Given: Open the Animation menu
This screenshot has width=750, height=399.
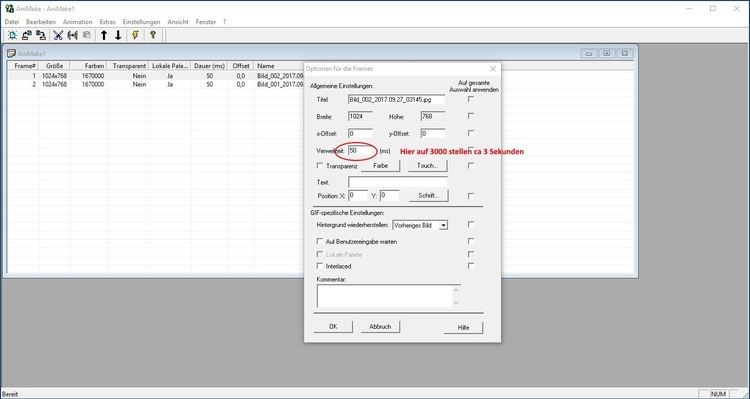Looking at the screenshot, I should point(77,22).
